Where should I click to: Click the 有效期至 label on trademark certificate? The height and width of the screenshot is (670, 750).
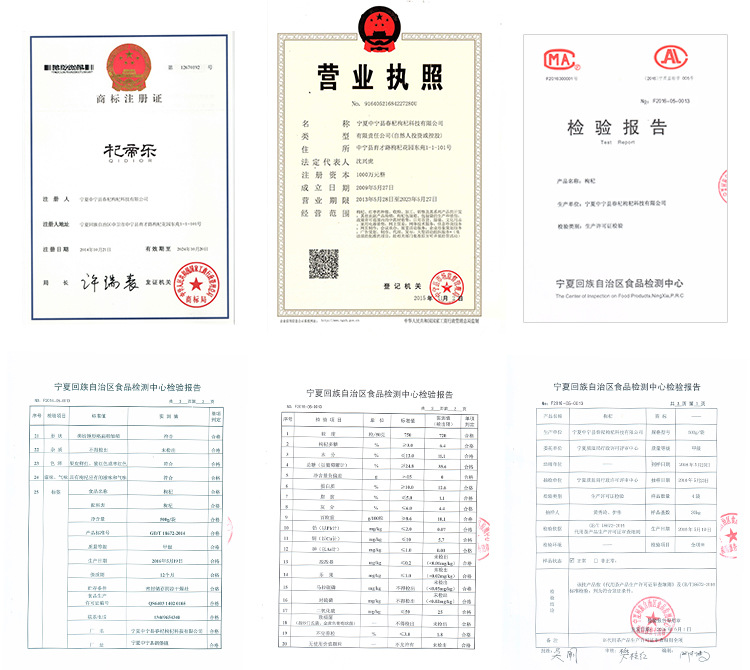pos(158,249)
